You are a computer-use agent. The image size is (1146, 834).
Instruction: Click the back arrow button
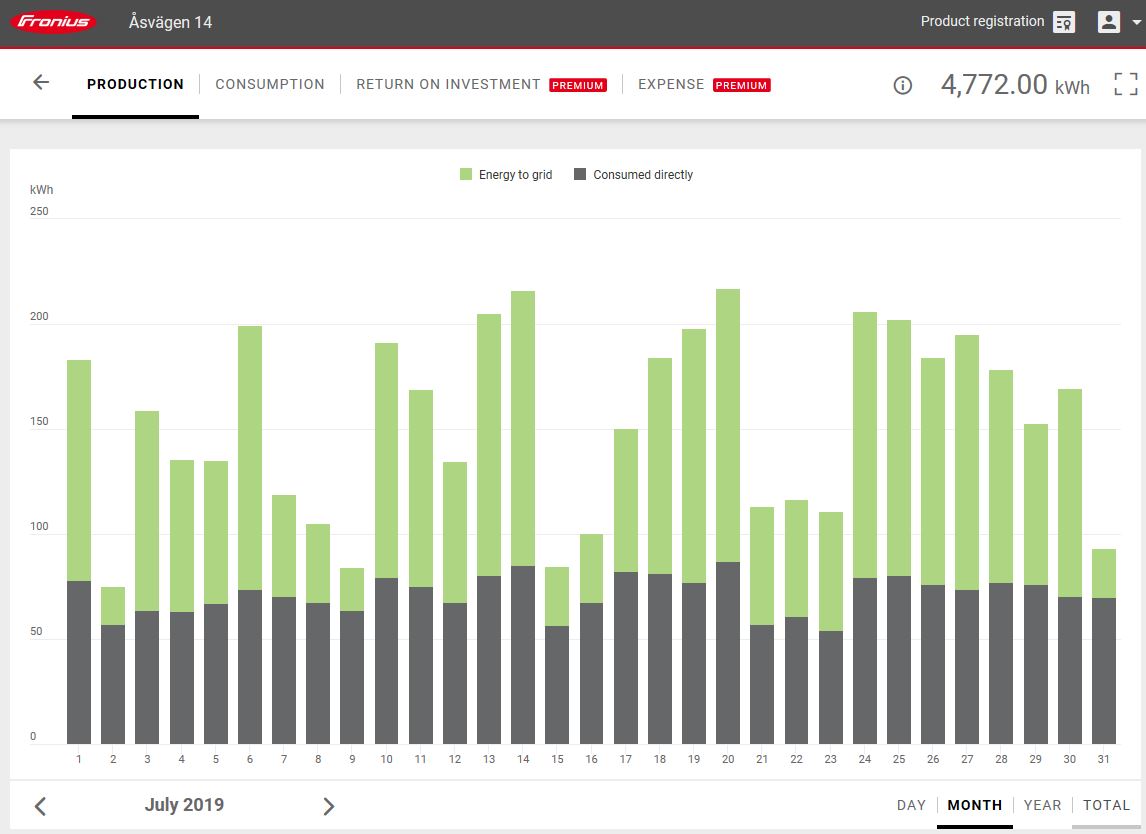point(41,83)
